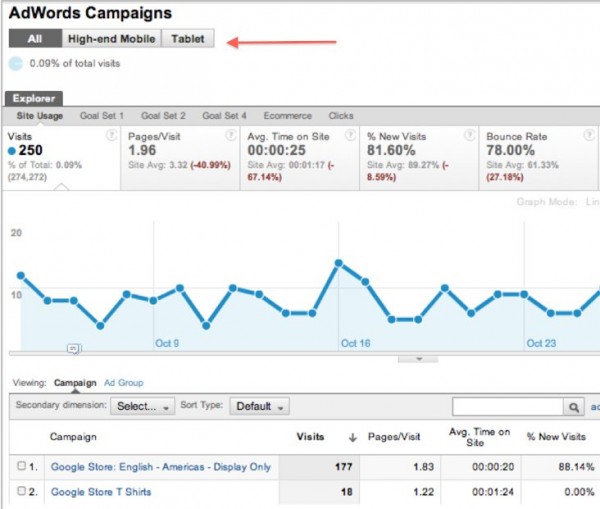Check the box for Google Store T Shirts row
This screenshot has height=509, width=600.
(22, 491)
